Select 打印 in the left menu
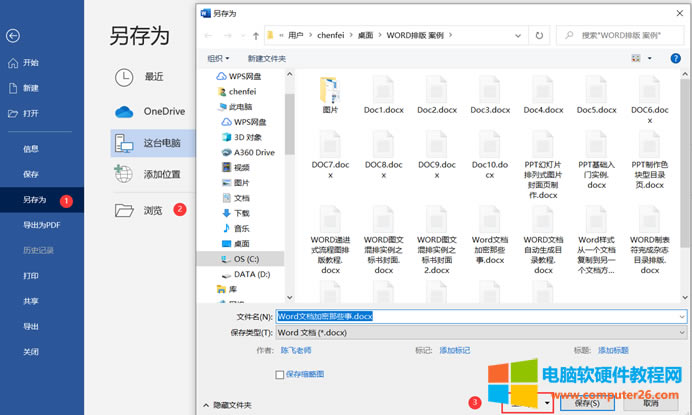The width and height of the screenshot is (692, 415). click(31, 275)
